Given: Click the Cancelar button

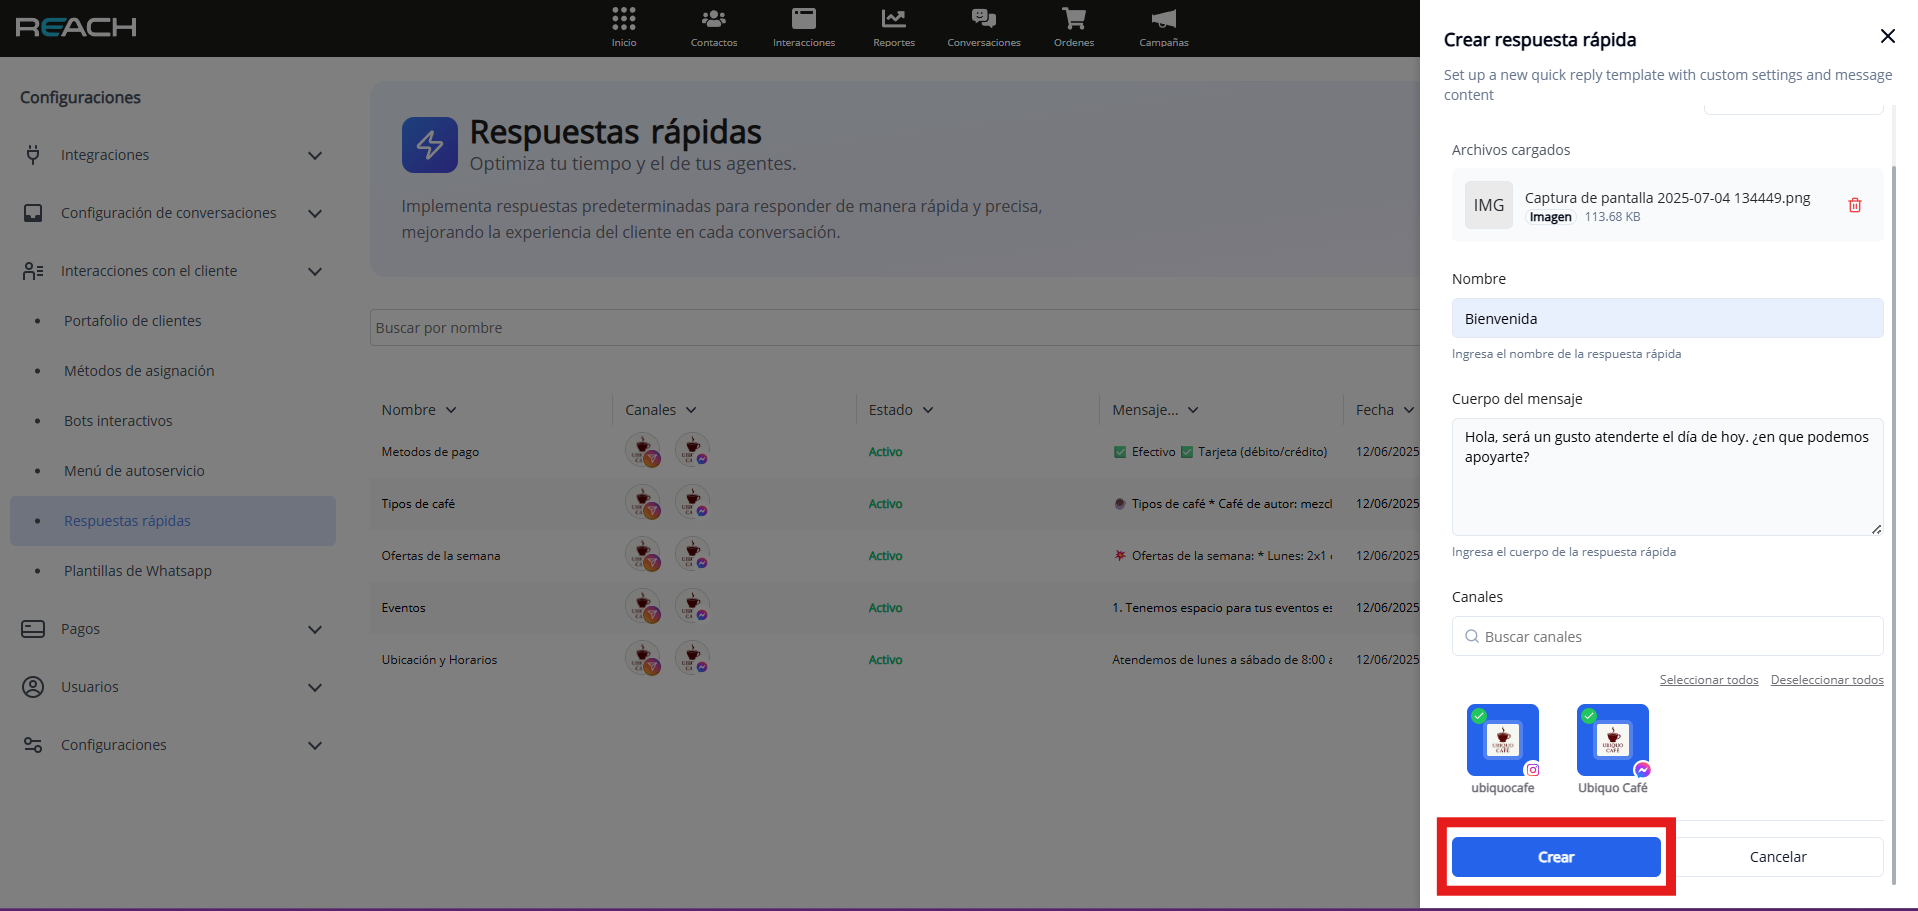Looking at the screenshot, I should [1778, 857].
